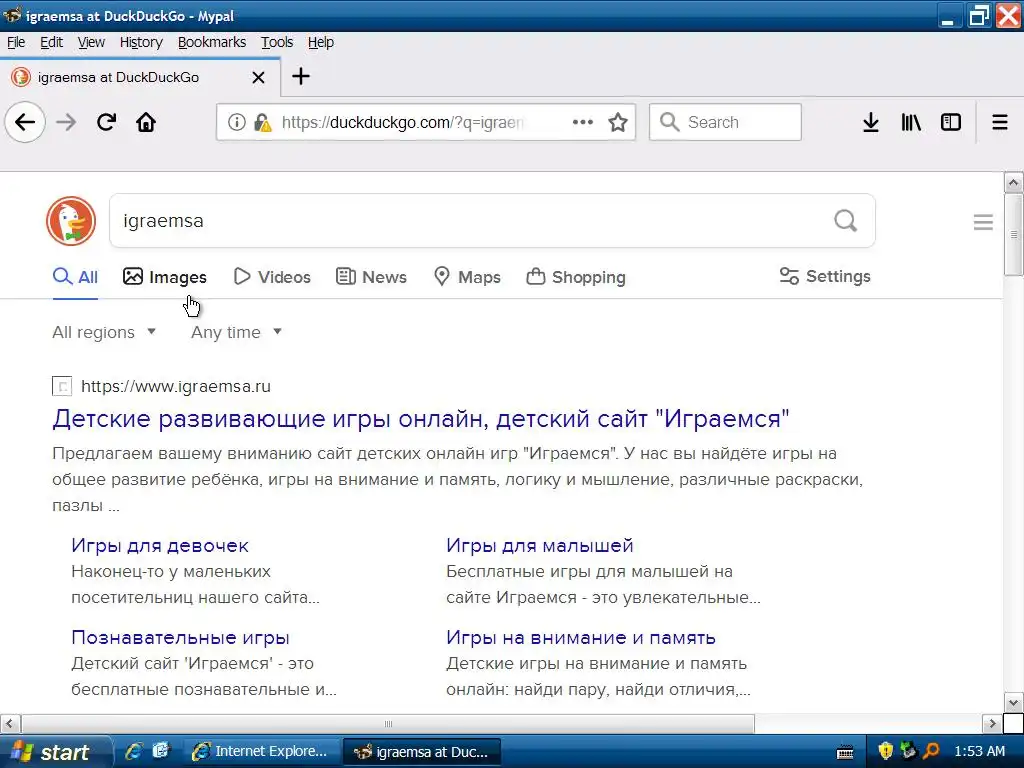
Task: Open the Edit menu
Action: coord(52,42)
